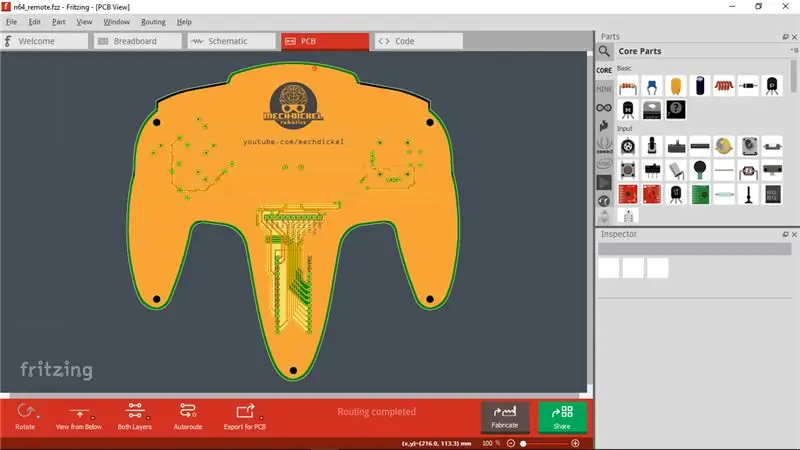Click the green Share button
The image size is (800, 450).
tap(562, 417)
